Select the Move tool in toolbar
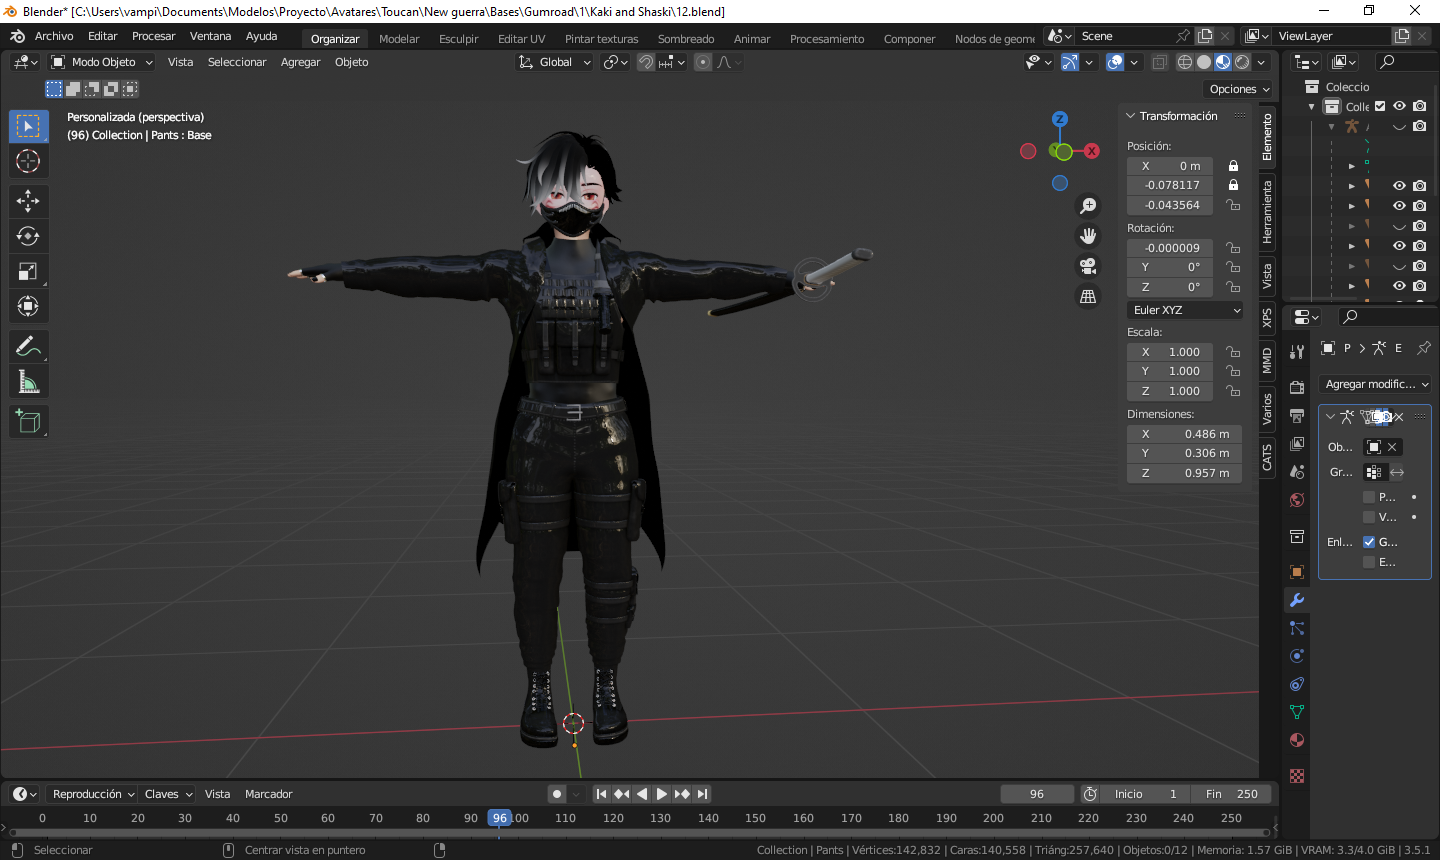The height and width of the screenshot is (860, 1440). coord(28,201)
